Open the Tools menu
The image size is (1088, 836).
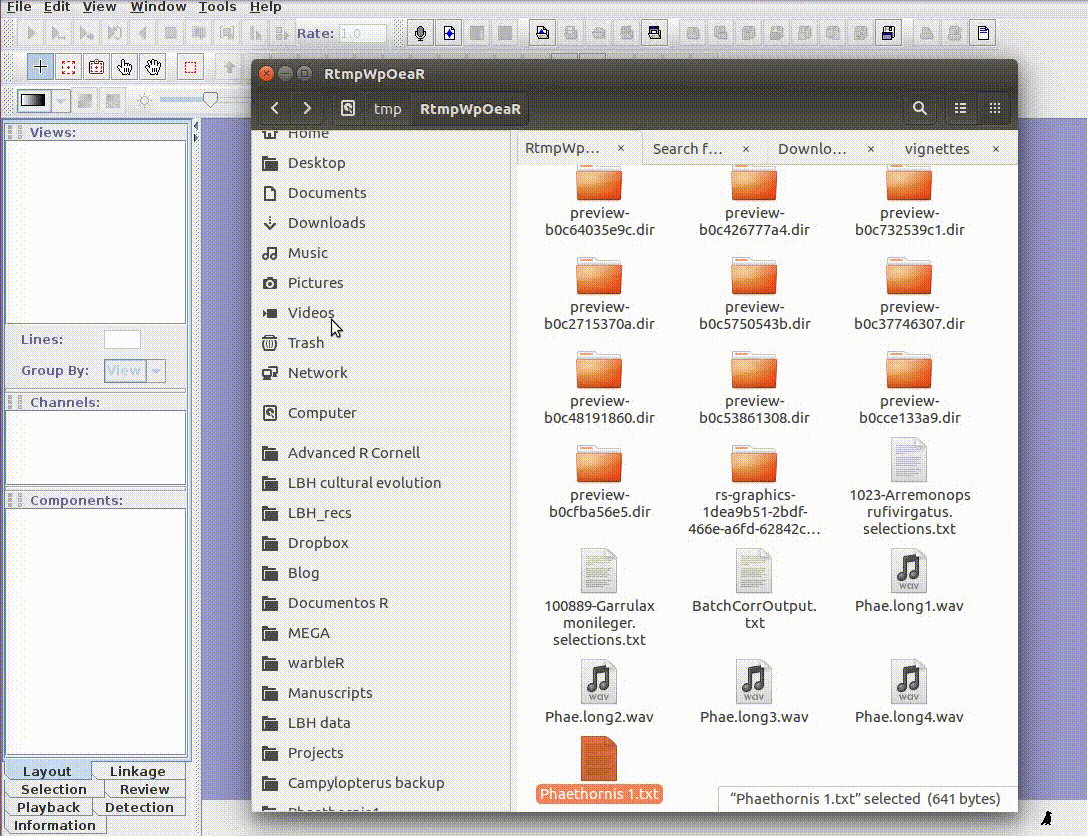pos(217,7)
